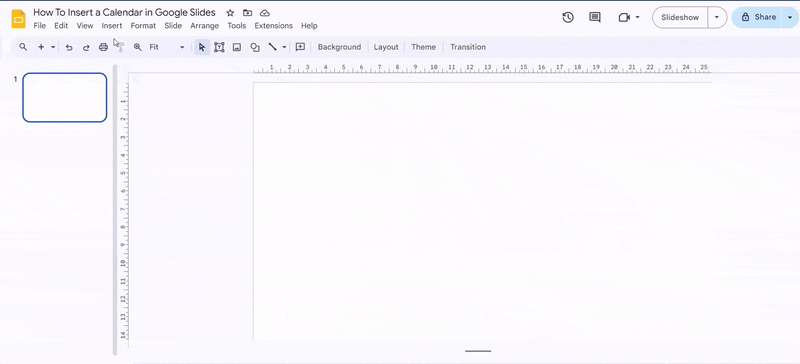Open the Edit menu
The height and width of the screenshot is (364, 800).
61,26
